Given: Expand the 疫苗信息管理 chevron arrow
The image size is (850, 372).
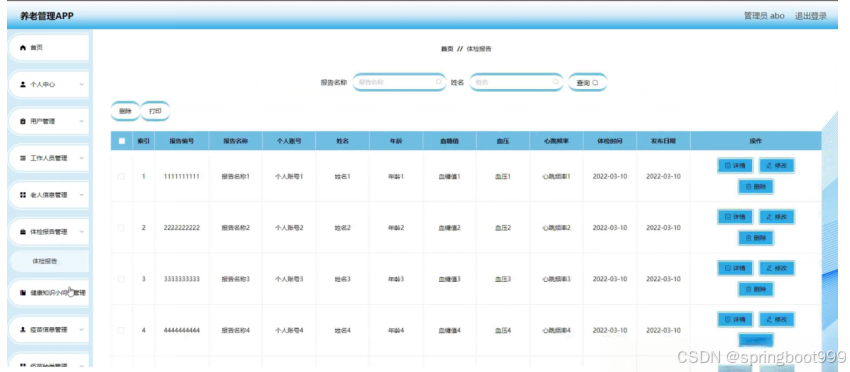Looking at the screenshot, I should pyautogui.click(x=81, y=330).
